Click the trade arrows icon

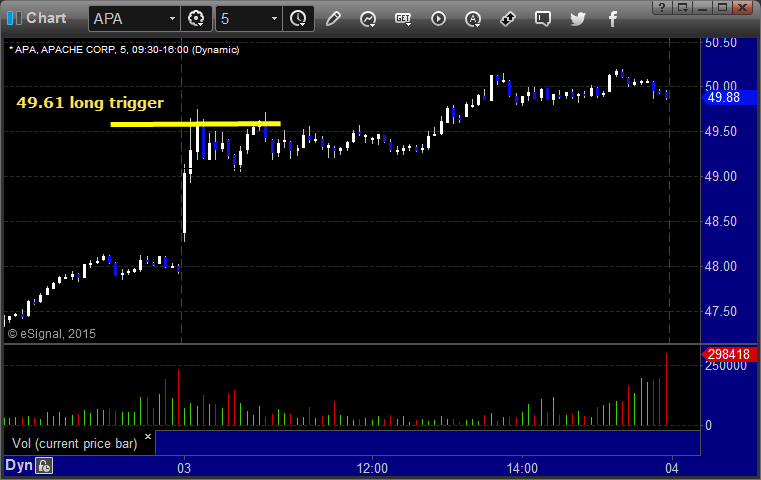[508, 19]
